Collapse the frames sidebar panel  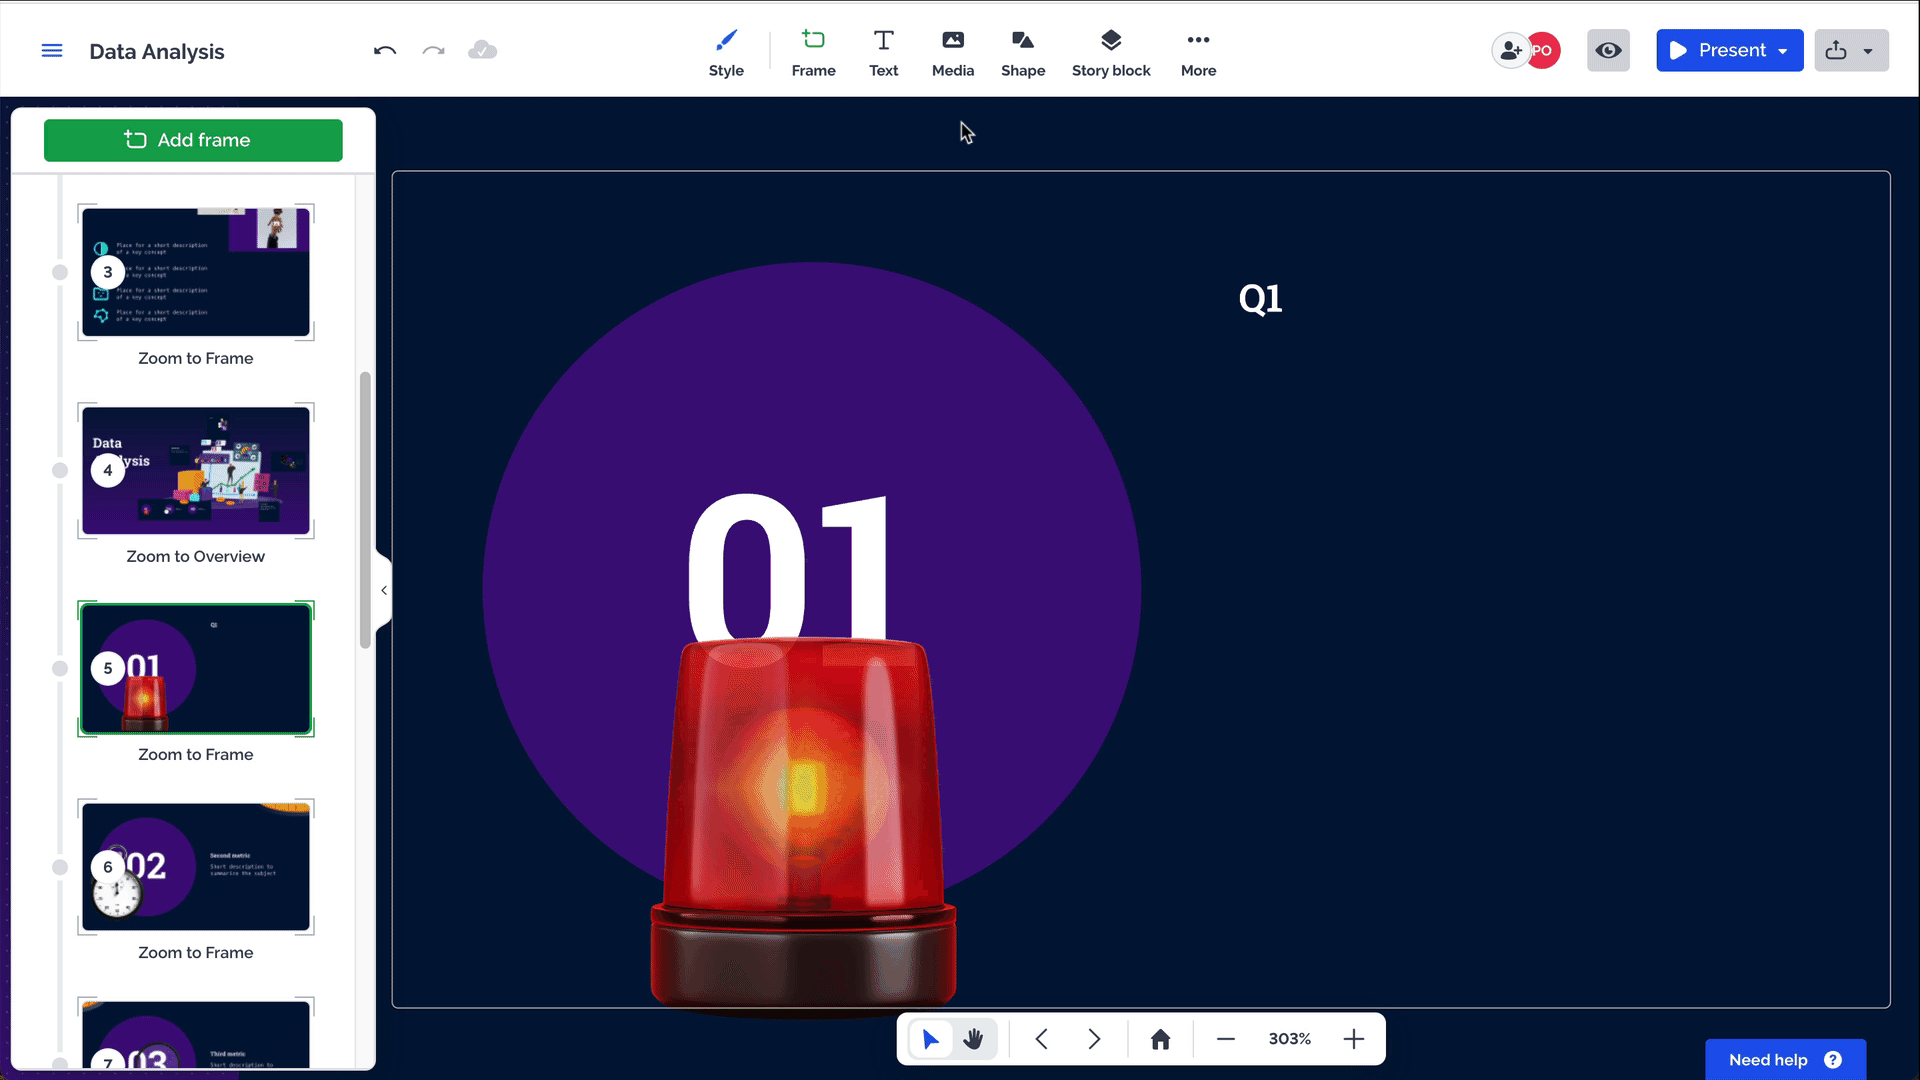pos(384,590)
